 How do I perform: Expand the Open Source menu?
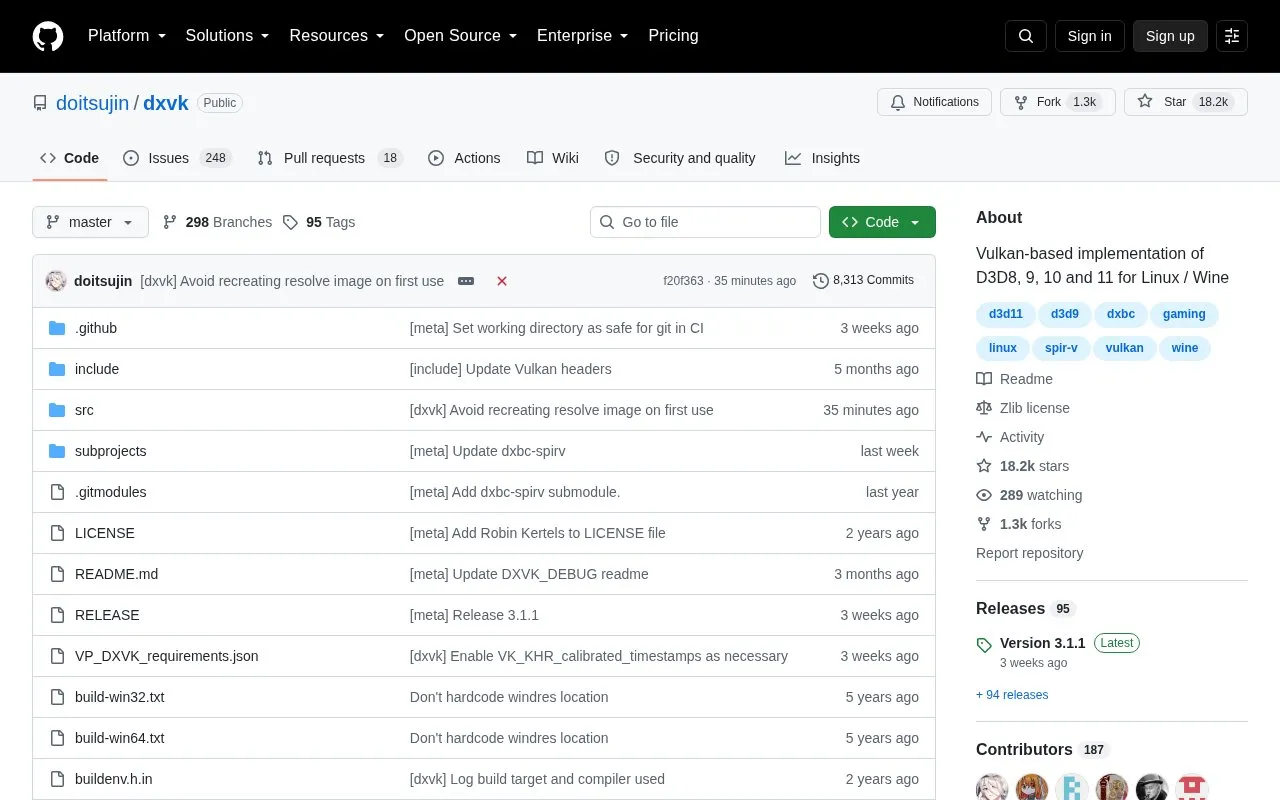pos(461,36)
